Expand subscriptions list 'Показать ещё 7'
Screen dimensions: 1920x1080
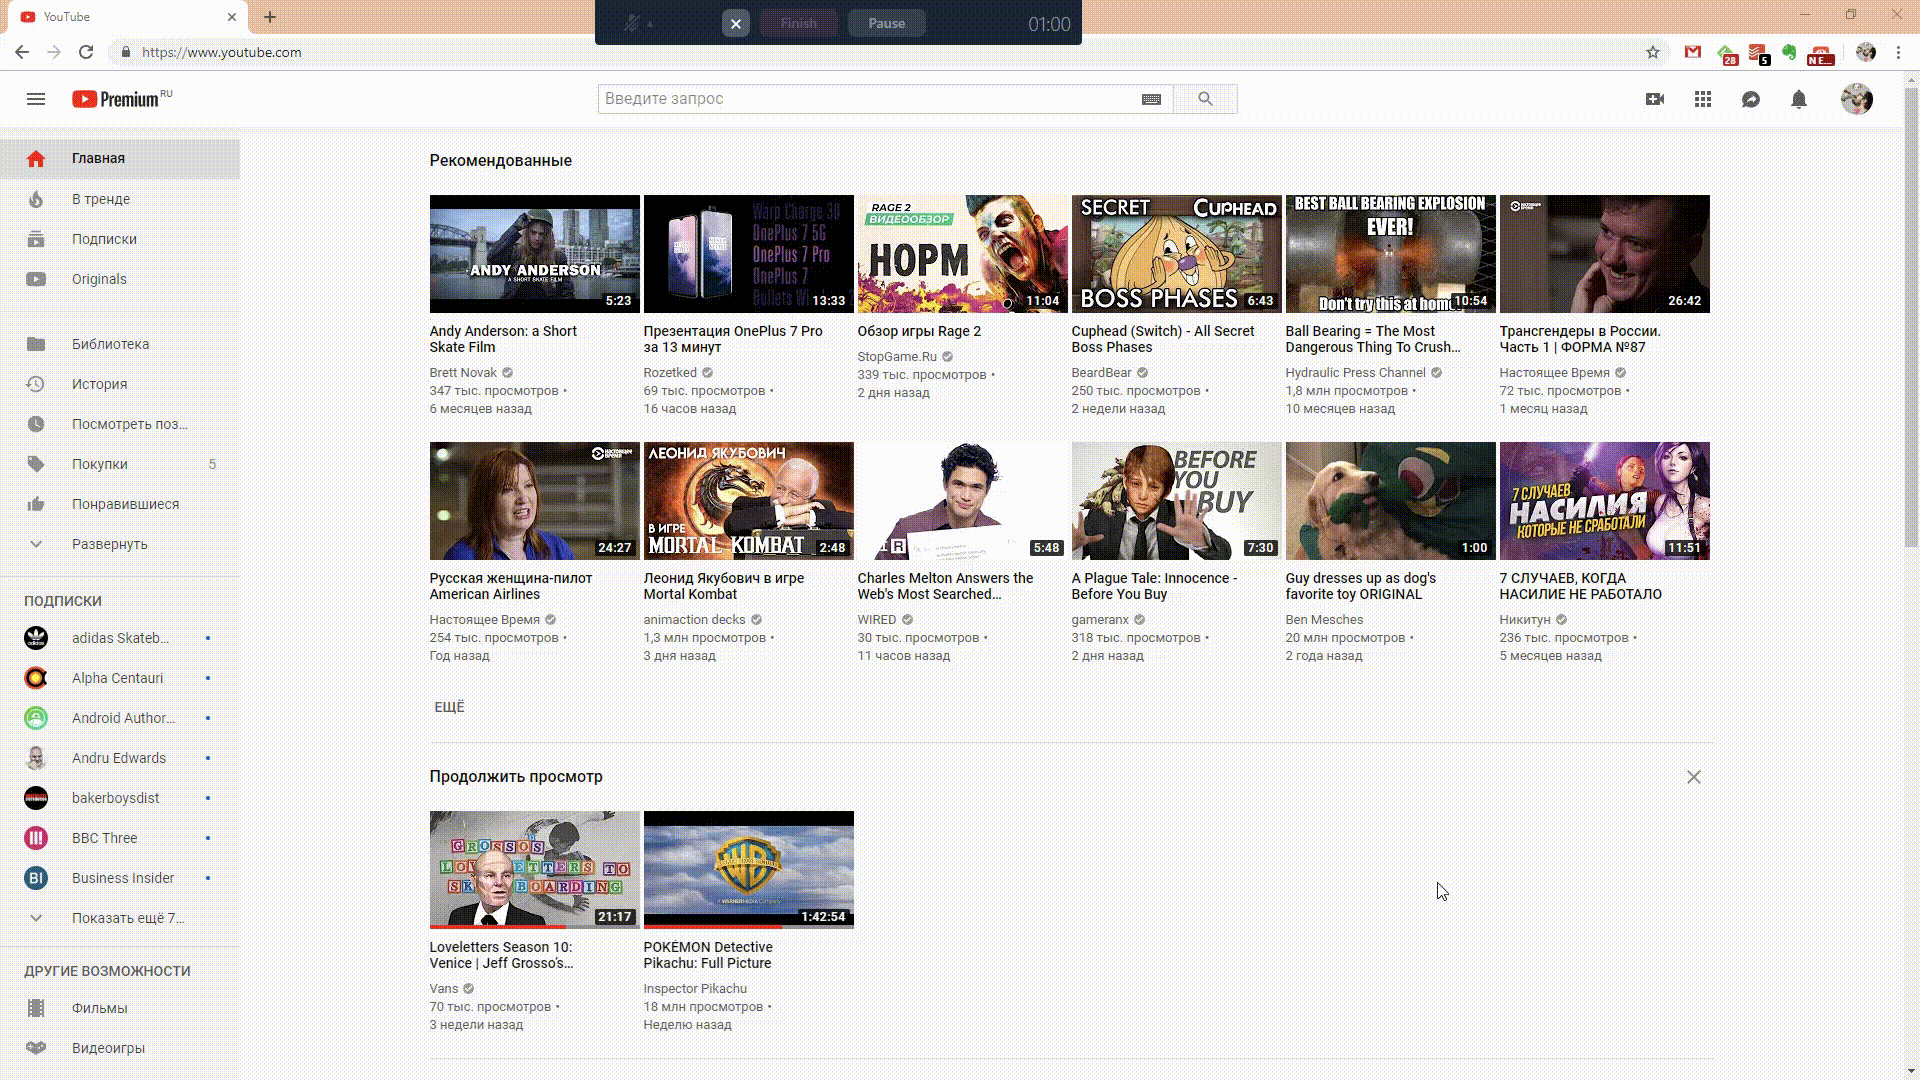(127, 918)
